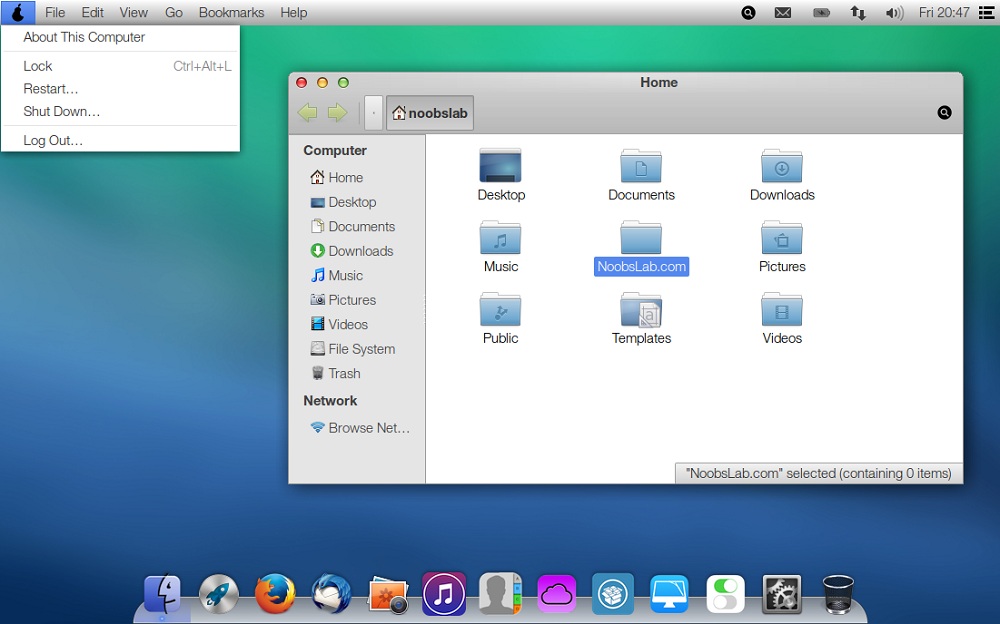Viewport: 1000px width, 624px height.
Task: Expand the path toggle button beside noobslab
Action: click(373, 113)
